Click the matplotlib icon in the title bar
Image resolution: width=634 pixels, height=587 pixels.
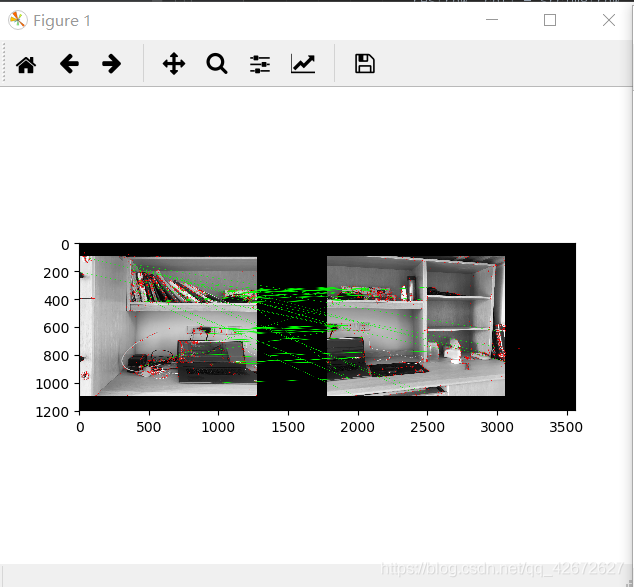(18, 20)
